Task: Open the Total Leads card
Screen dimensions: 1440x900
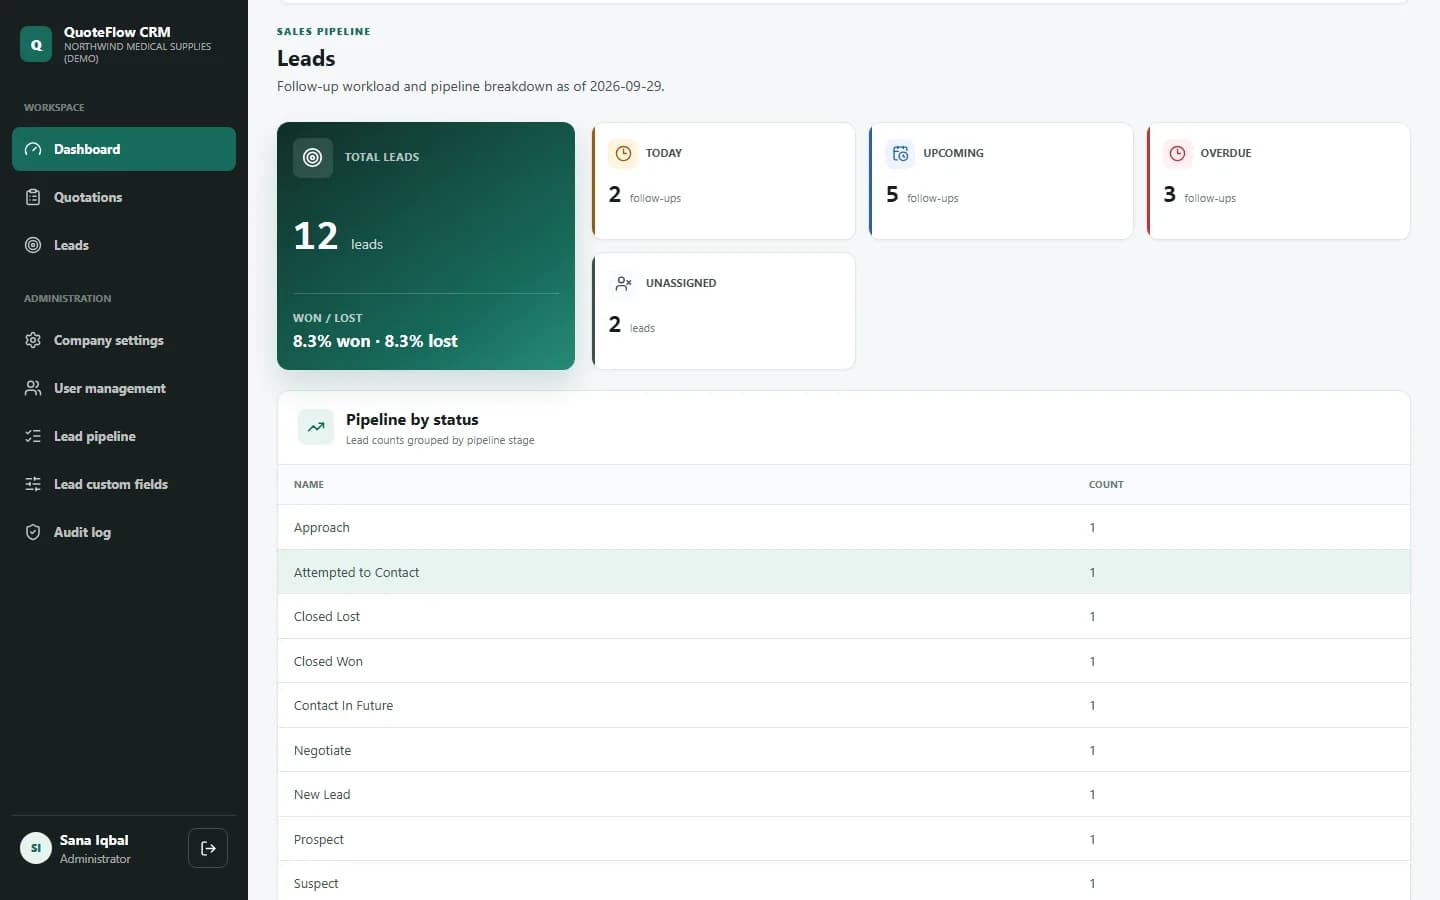Action: coord(426,246)
